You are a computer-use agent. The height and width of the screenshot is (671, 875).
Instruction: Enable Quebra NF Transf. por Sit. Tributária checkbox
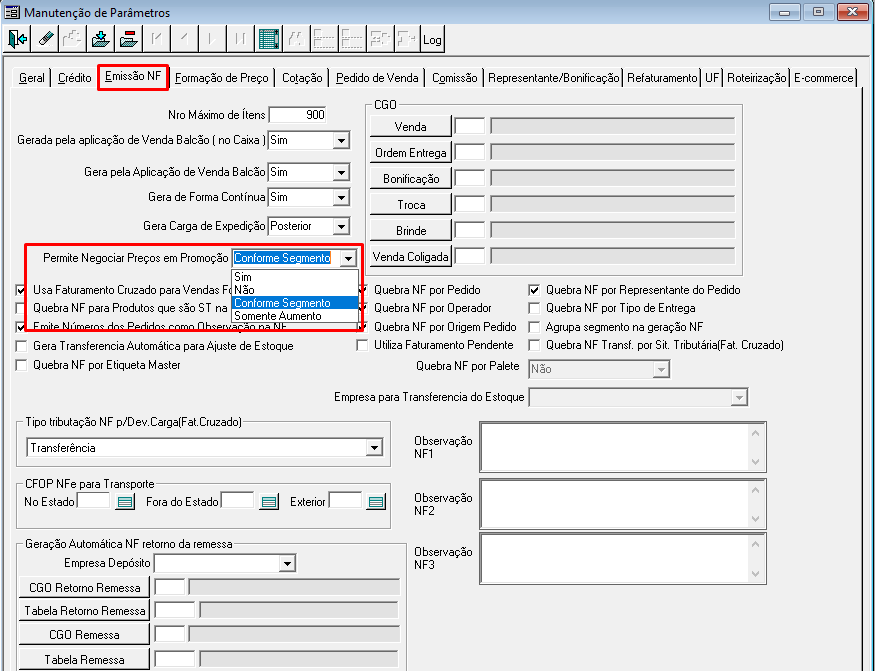click(534, 346)
